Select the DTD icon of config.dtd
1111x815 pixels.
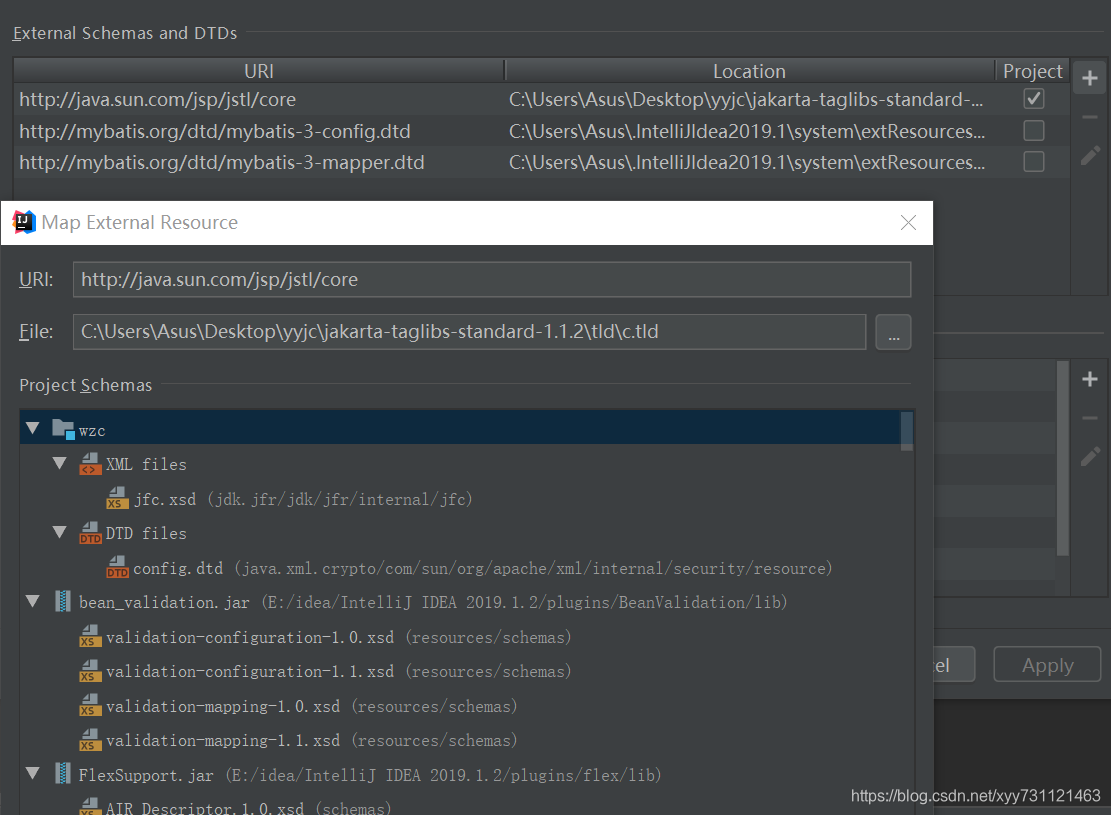pyautogui.click(x=117, y=567)
